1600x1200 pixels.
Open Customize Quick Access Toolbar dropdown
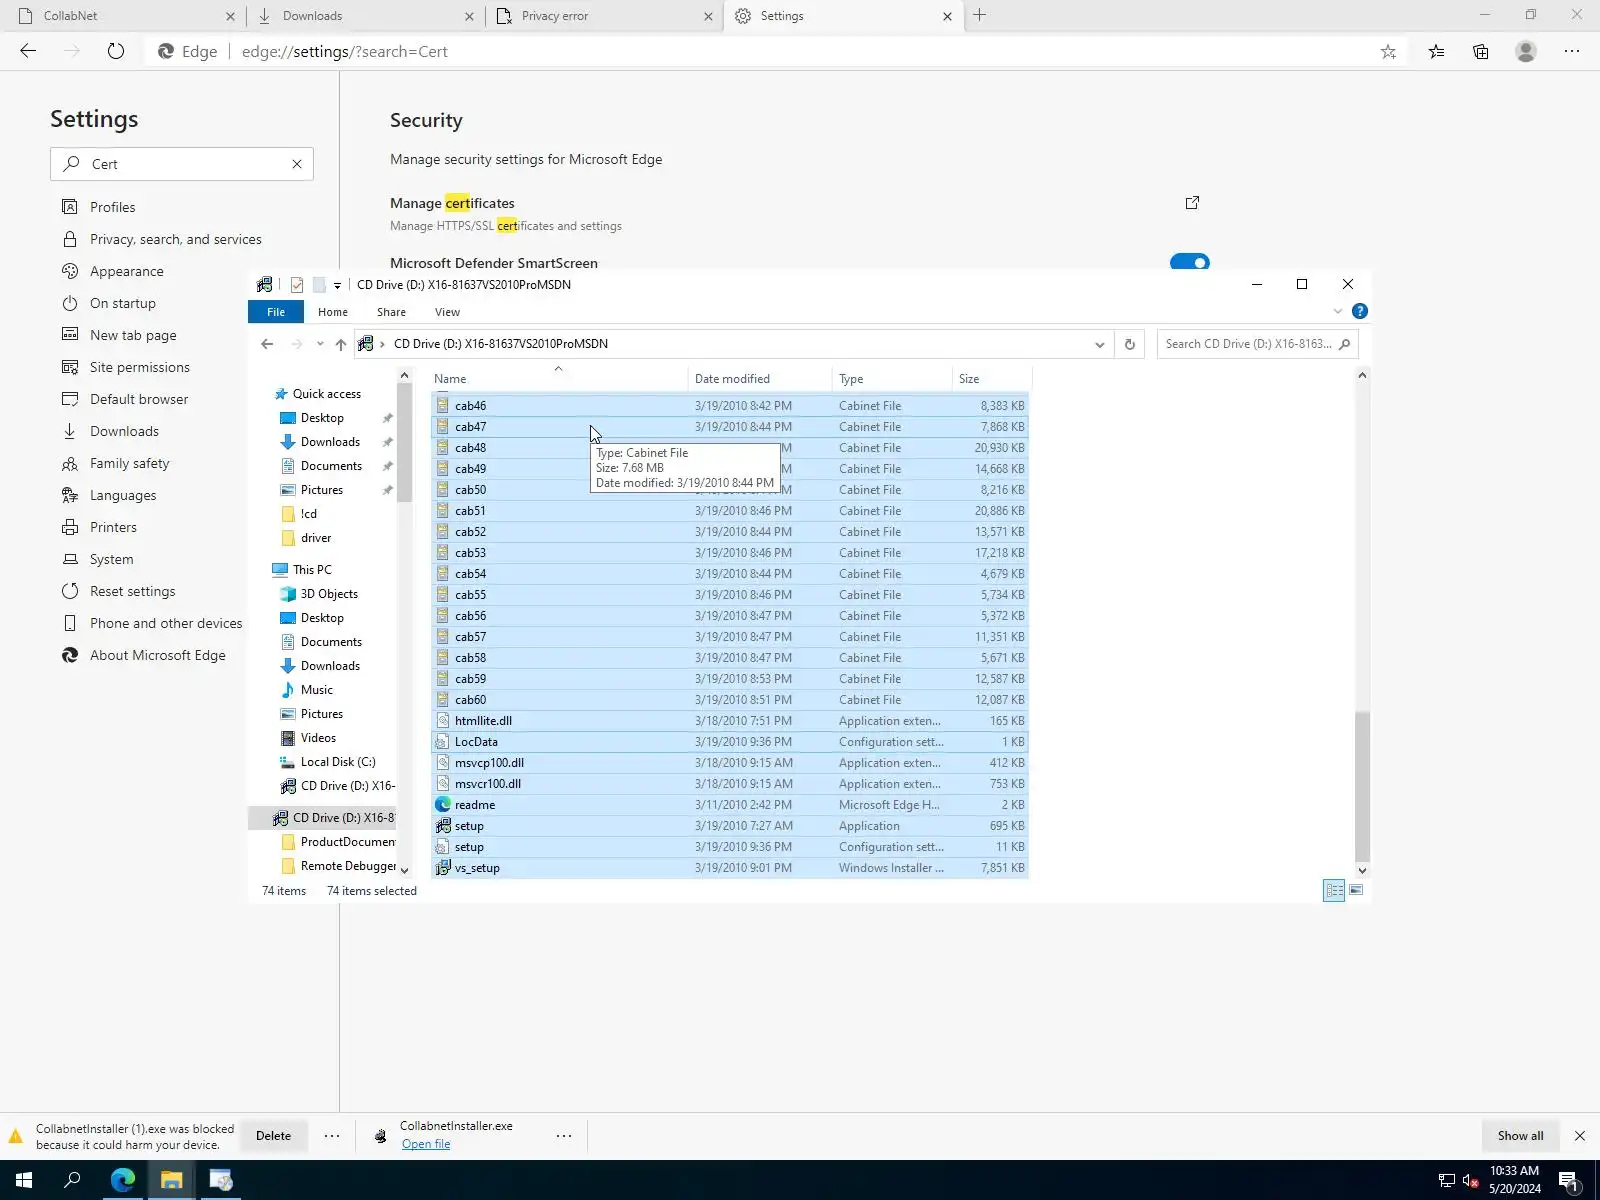(x=337, y=285)
